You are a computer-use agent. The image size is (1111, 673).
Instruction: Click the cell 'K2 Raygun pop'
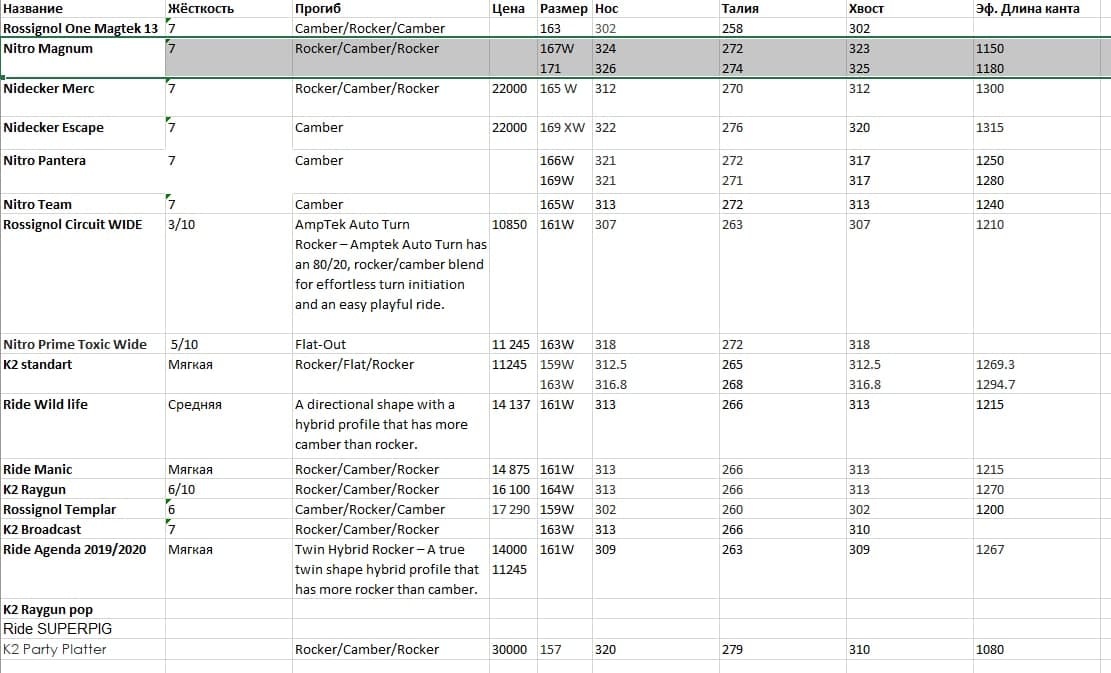[x=83, y=609]
